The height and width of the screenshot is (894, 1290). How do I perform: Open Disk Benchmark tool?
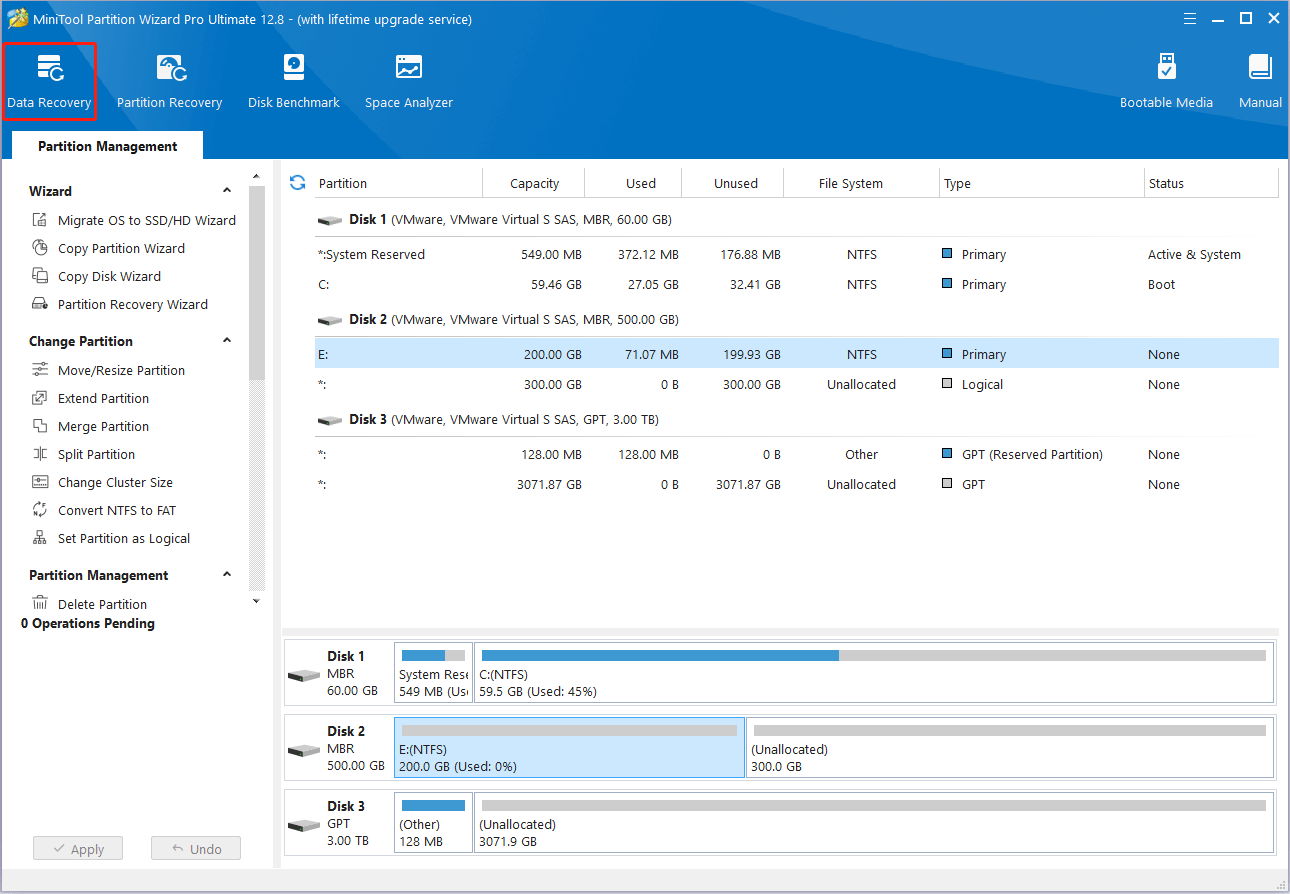294,81
